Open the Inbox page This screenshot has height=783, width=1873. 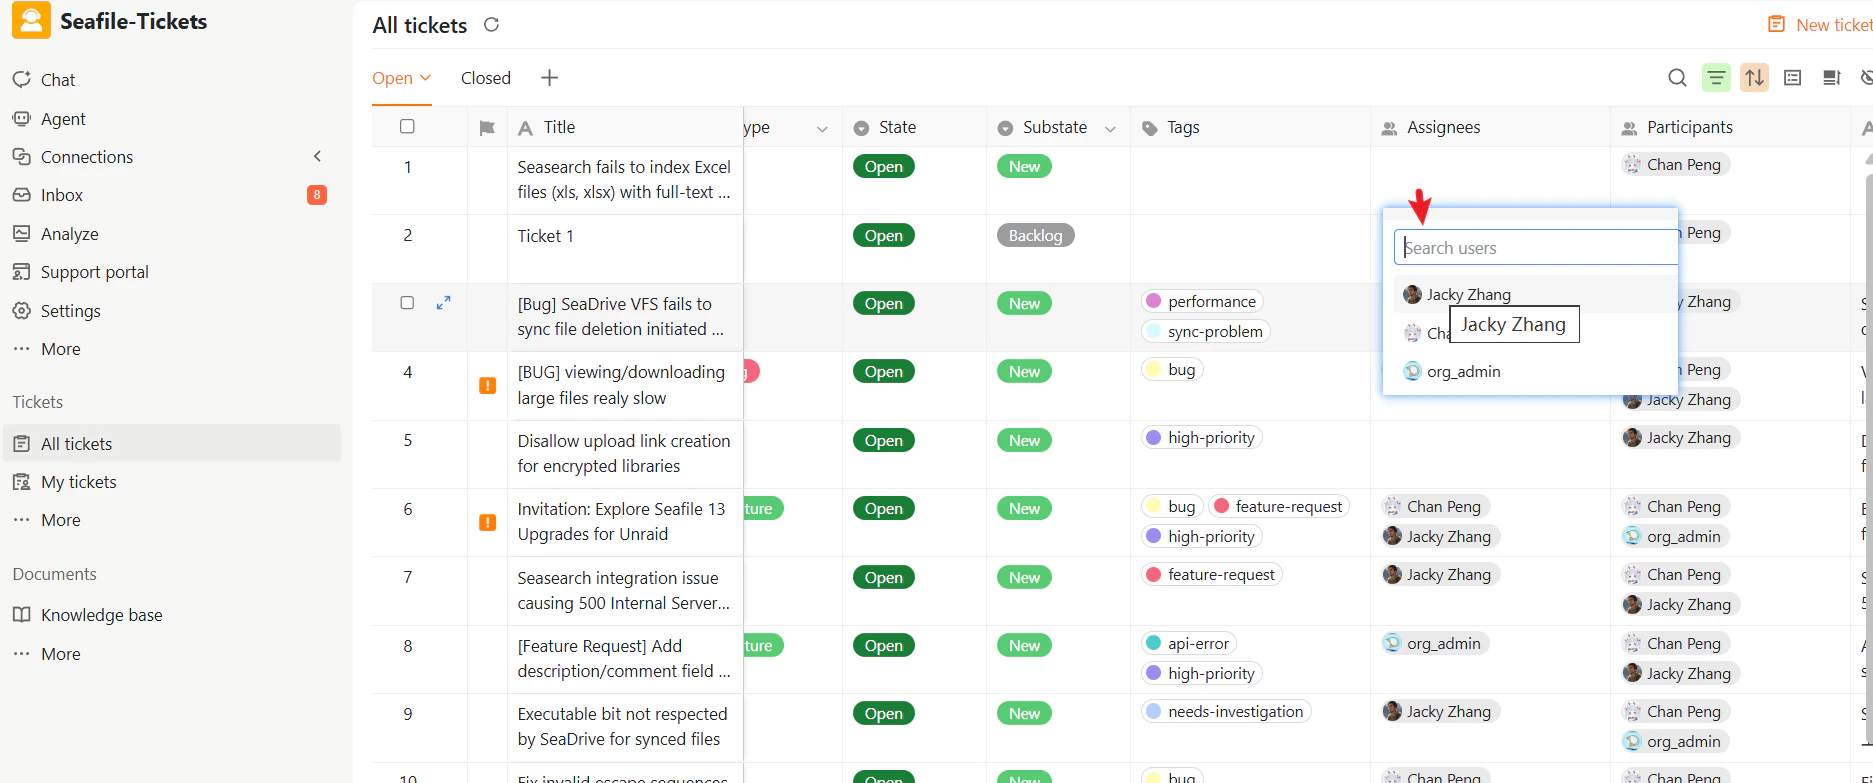62,195
